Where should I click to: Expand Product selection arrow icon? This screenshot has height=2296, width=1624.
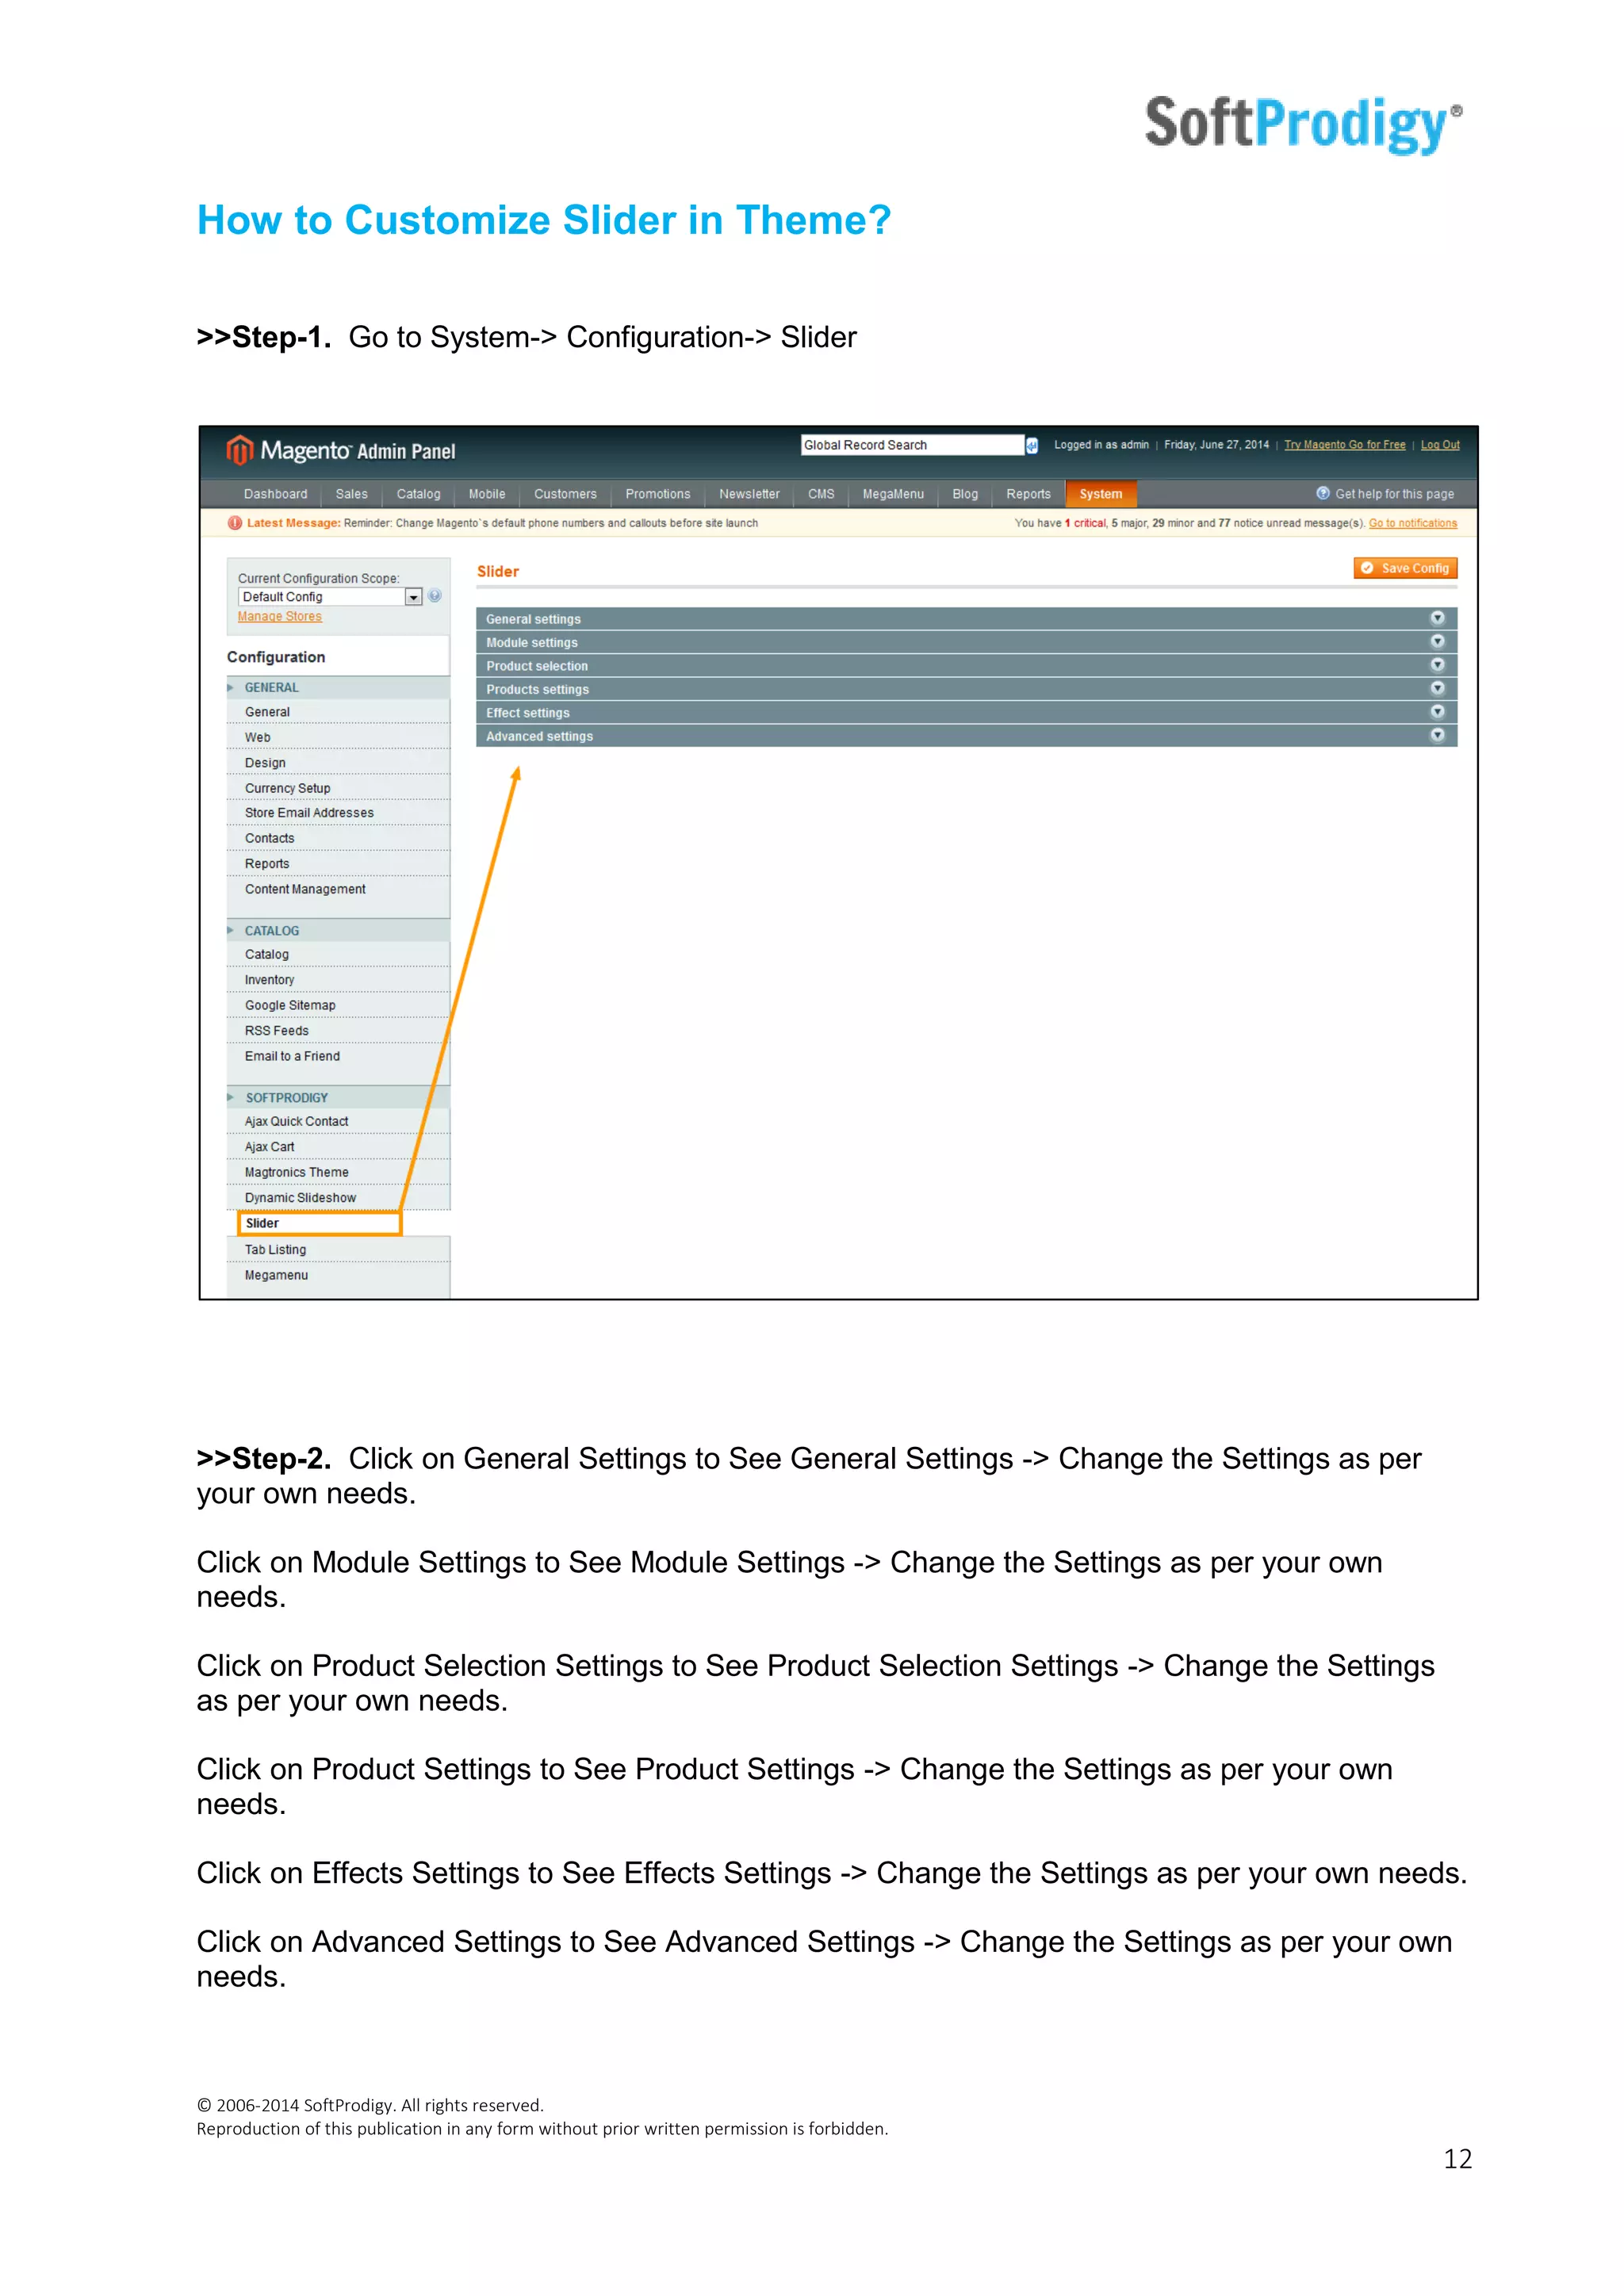coord(1437,665)
